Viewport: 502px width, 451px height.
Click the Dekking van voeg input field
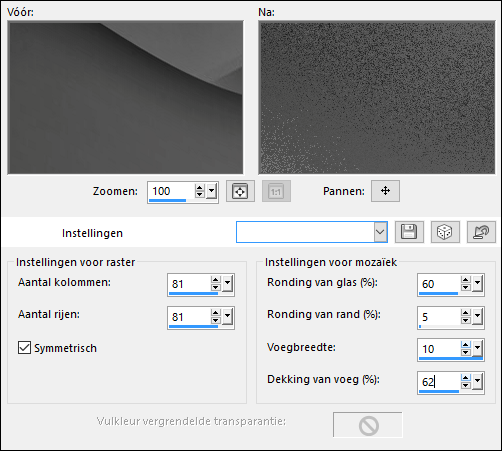coord(439,382)
